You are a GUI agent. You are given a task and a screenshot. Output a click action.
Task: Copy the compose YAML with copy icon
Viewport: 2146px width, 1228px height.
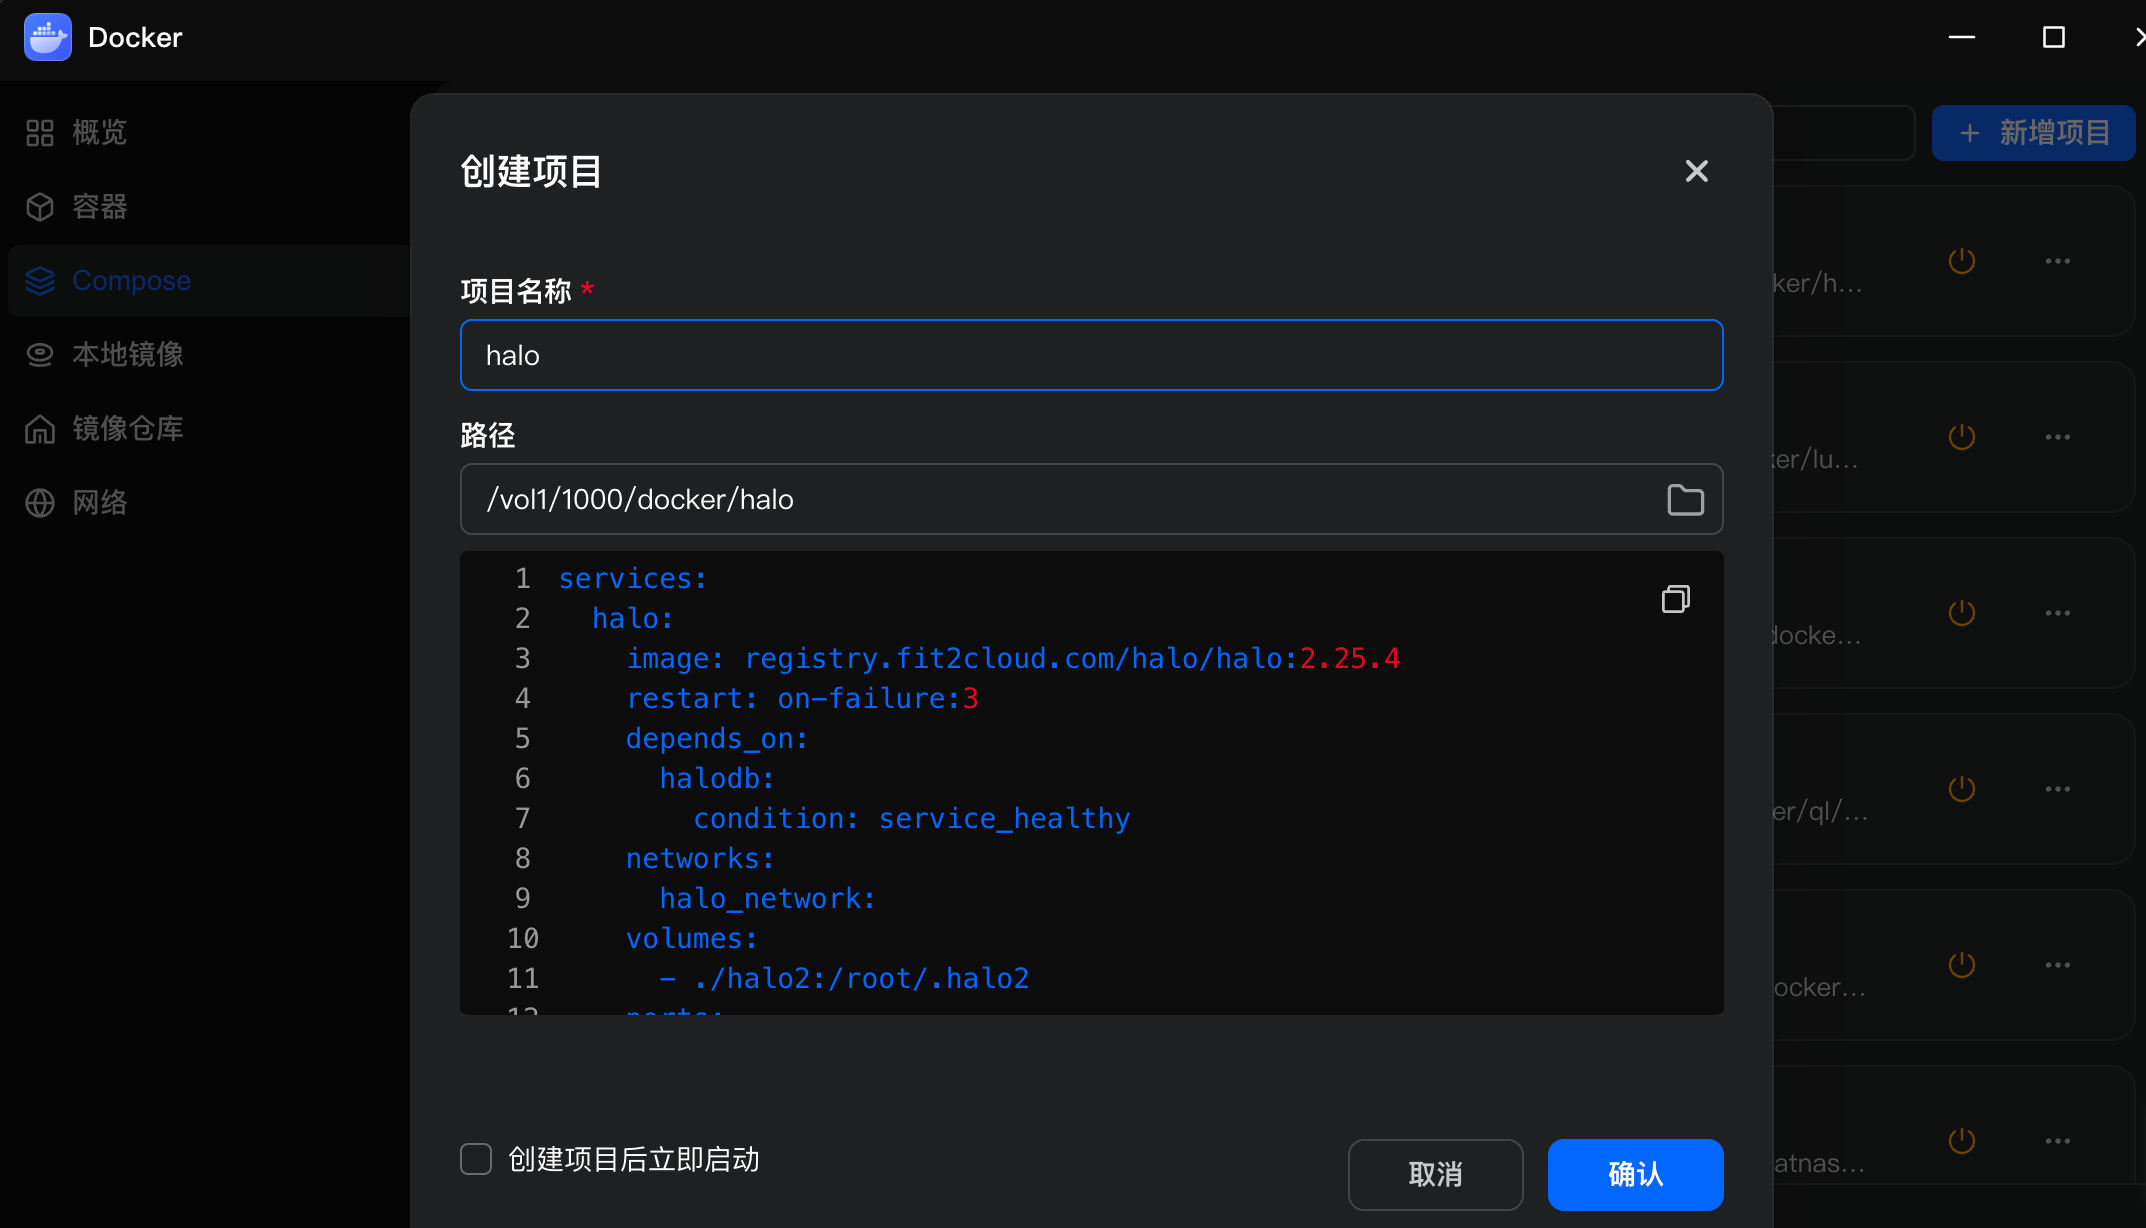click(1675, 599)
